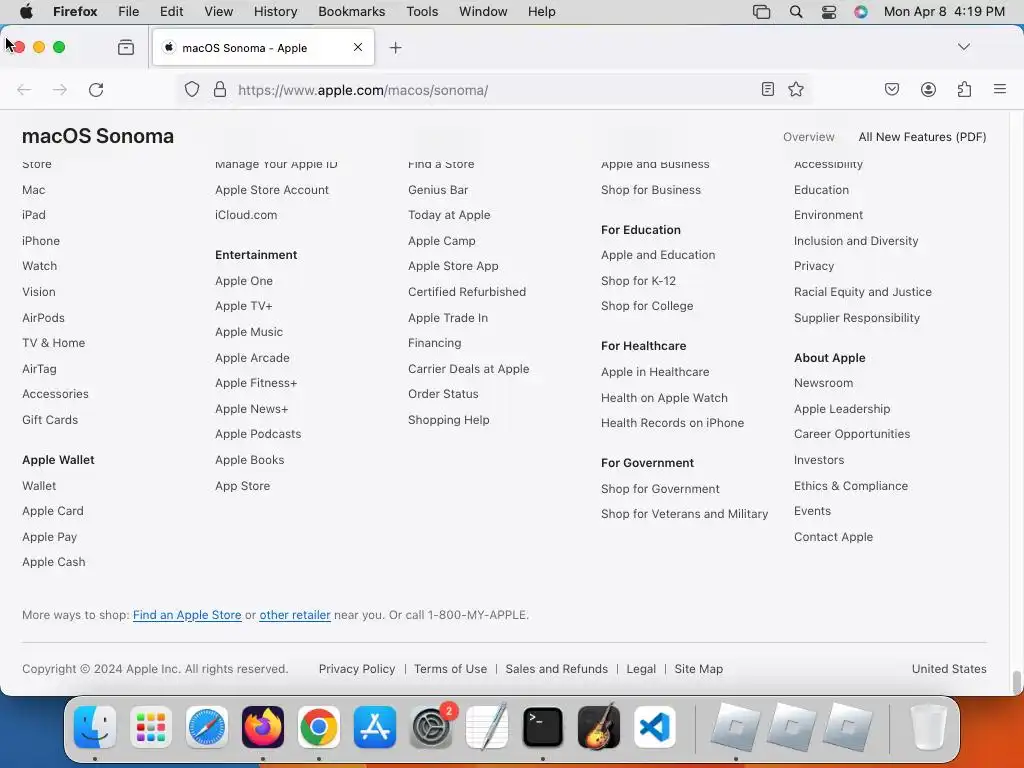Viewport: 1024px width, 768px height.
Task: Open the Apple menu in menu bar
Action: (x=26, y=11)
